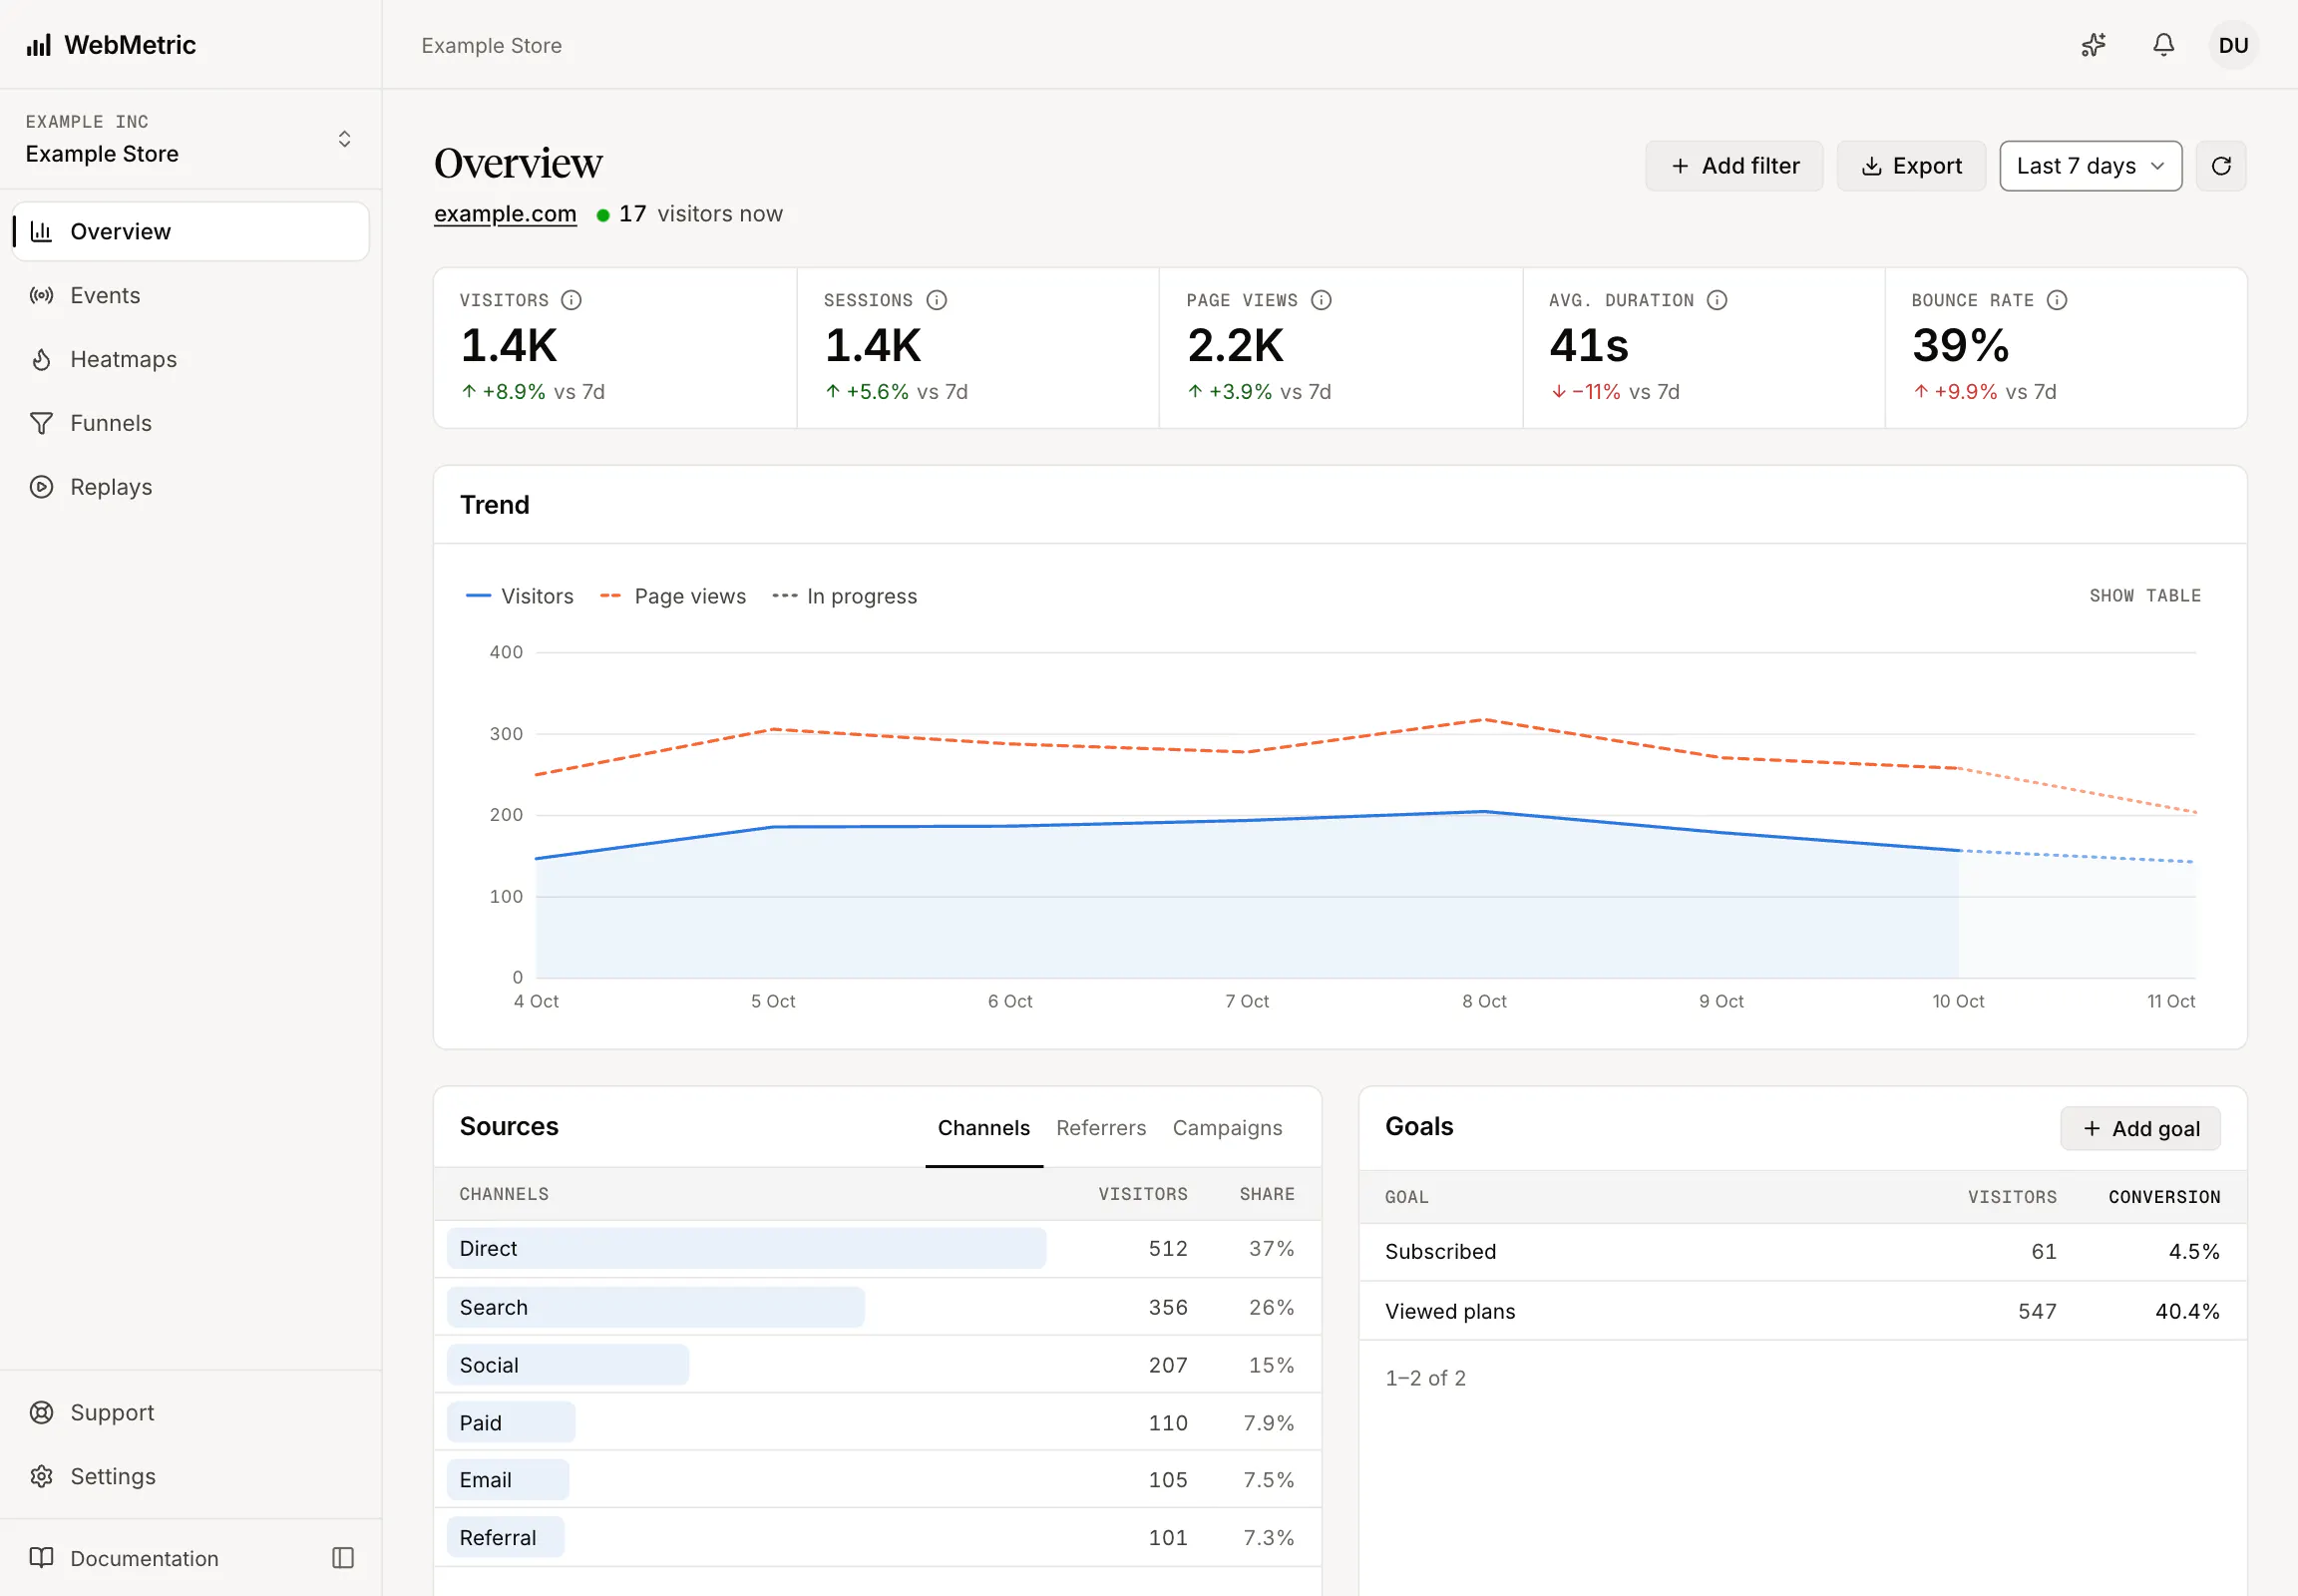Open the notifications bell
Viewport: 2298px width, 1596px height.
click(2163, 45)
